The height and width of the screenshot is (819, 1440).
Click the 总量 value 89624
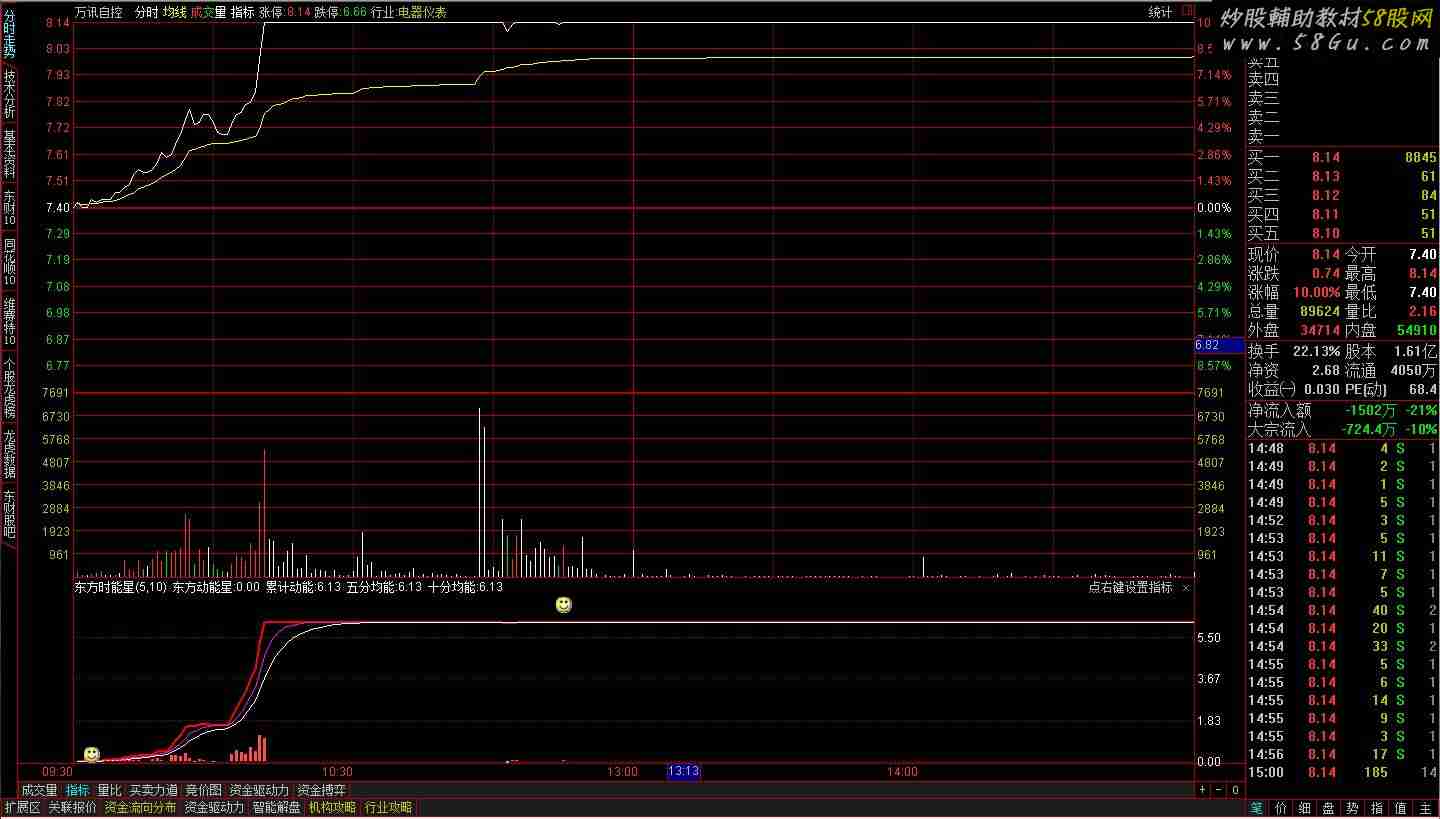[1318, 312]
